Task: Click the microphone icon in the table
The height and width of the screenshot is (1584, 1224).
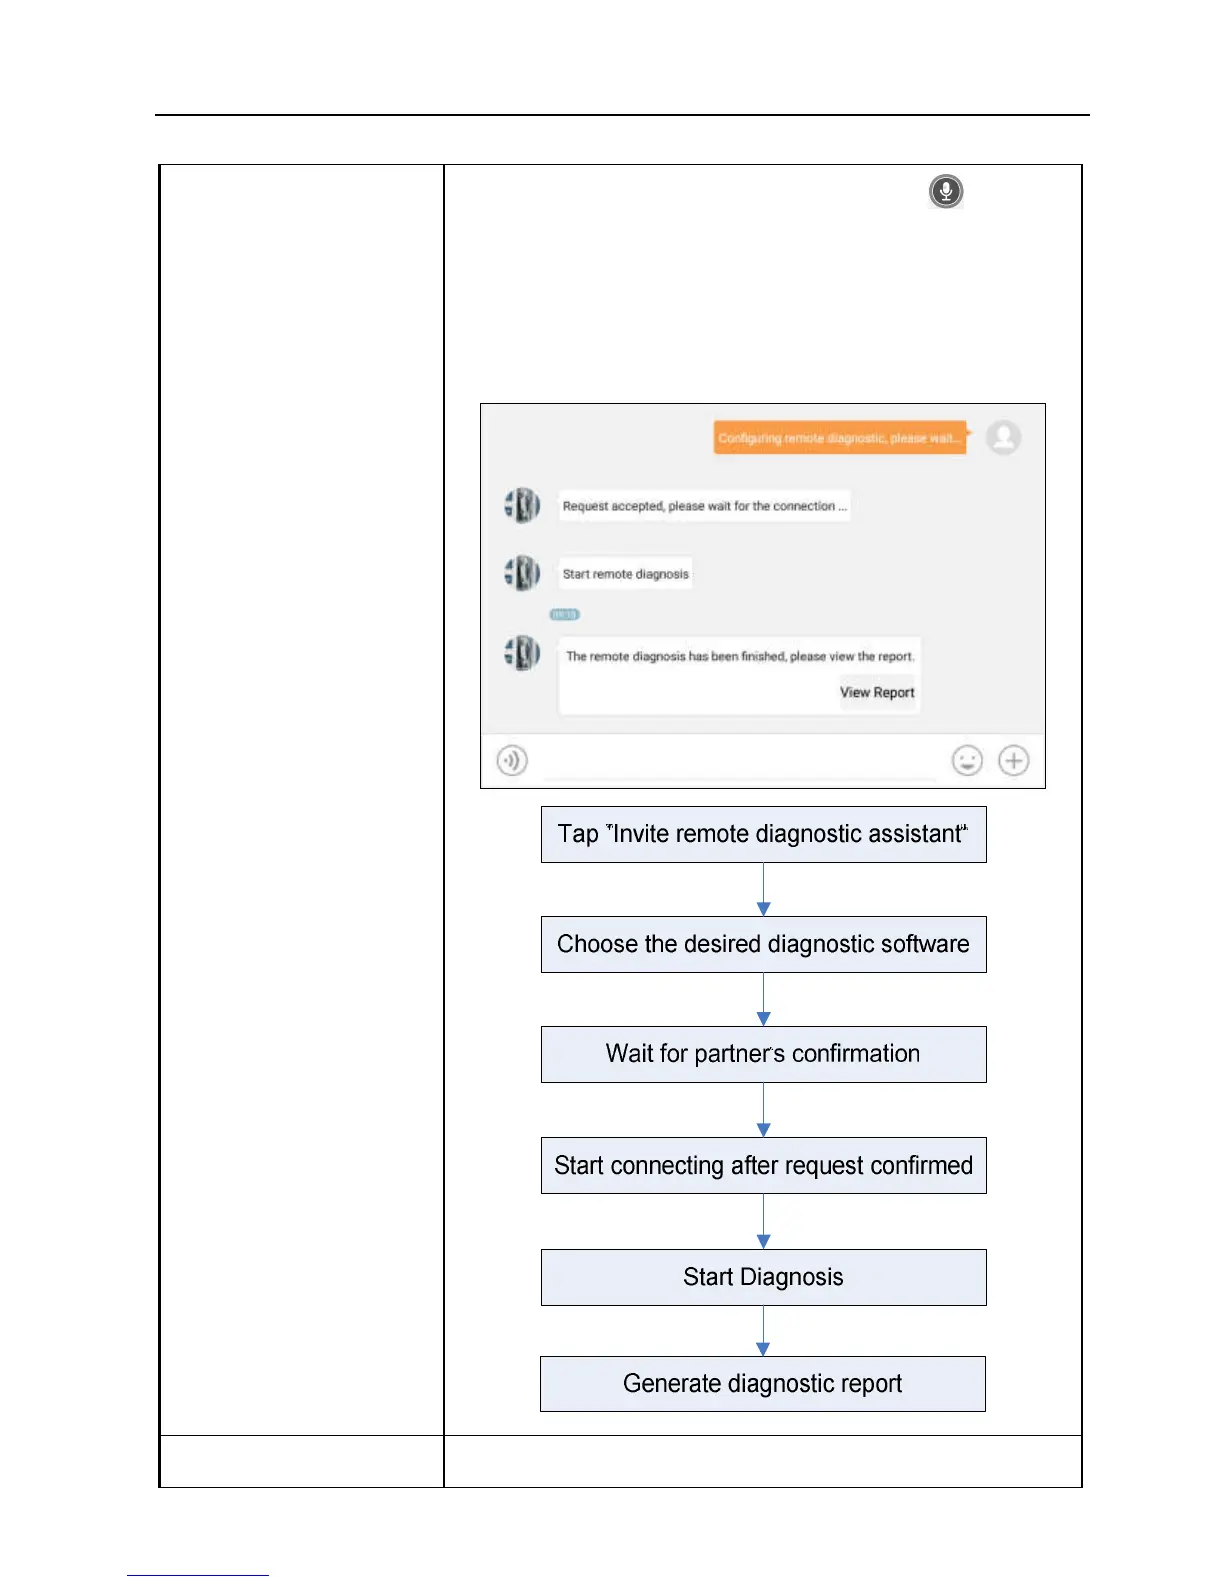Action: pos(945,191)
